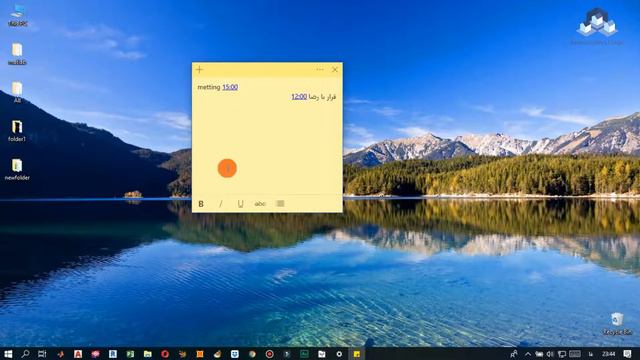Image resolution: width=640 pixels, height=360 pixels.
Task: Show hidden system tray icons
Action: pyautogui.click(x=528, y=354)
